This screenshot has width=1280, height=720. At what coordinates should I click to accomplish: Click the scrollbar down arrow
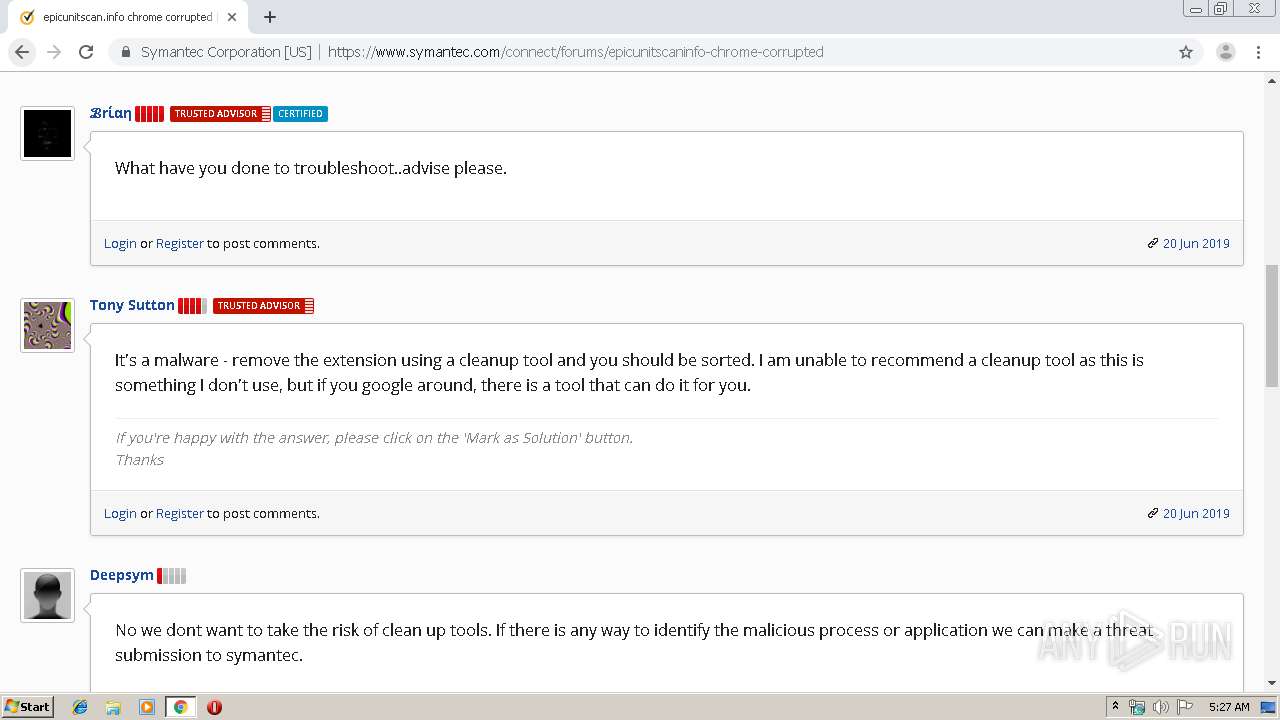(1271, 683)
